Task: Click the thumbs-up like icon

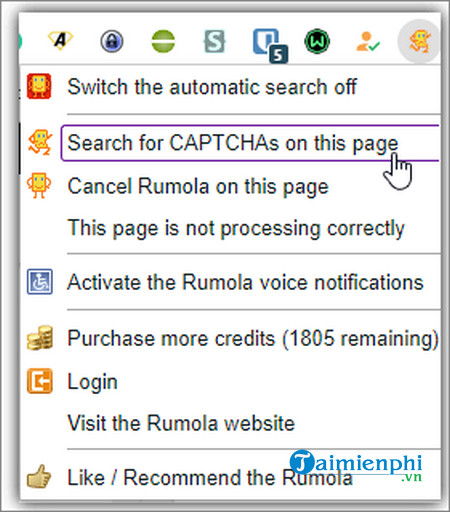Action: tap(39, 476)
